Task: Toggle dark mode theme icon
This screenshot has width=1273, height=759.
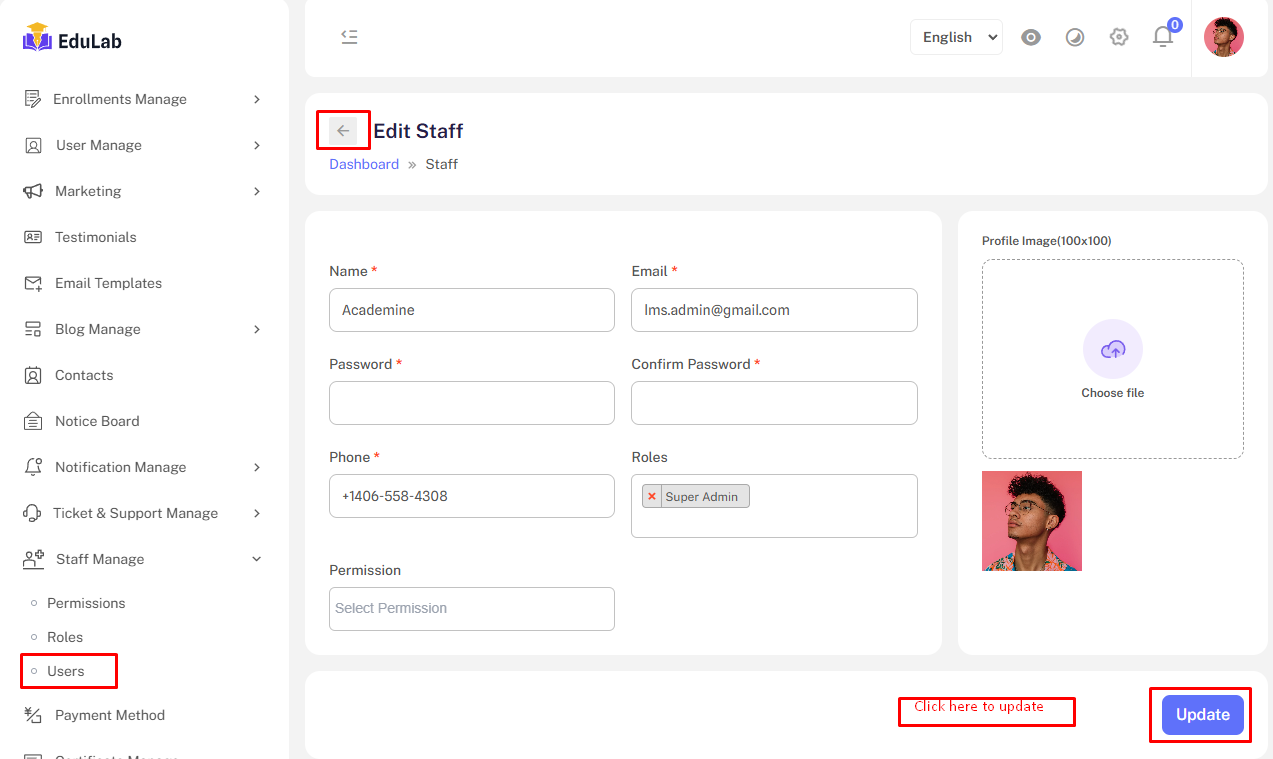Action: pyautogui.click(x=1075, y=38)
